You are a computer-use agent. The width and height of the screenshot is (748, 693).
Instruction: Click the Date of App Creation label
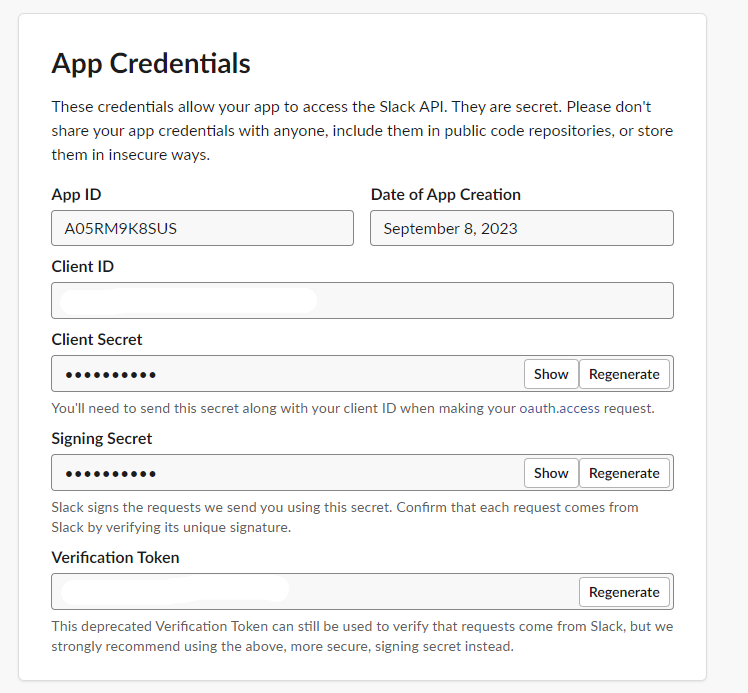click(446, 195)
